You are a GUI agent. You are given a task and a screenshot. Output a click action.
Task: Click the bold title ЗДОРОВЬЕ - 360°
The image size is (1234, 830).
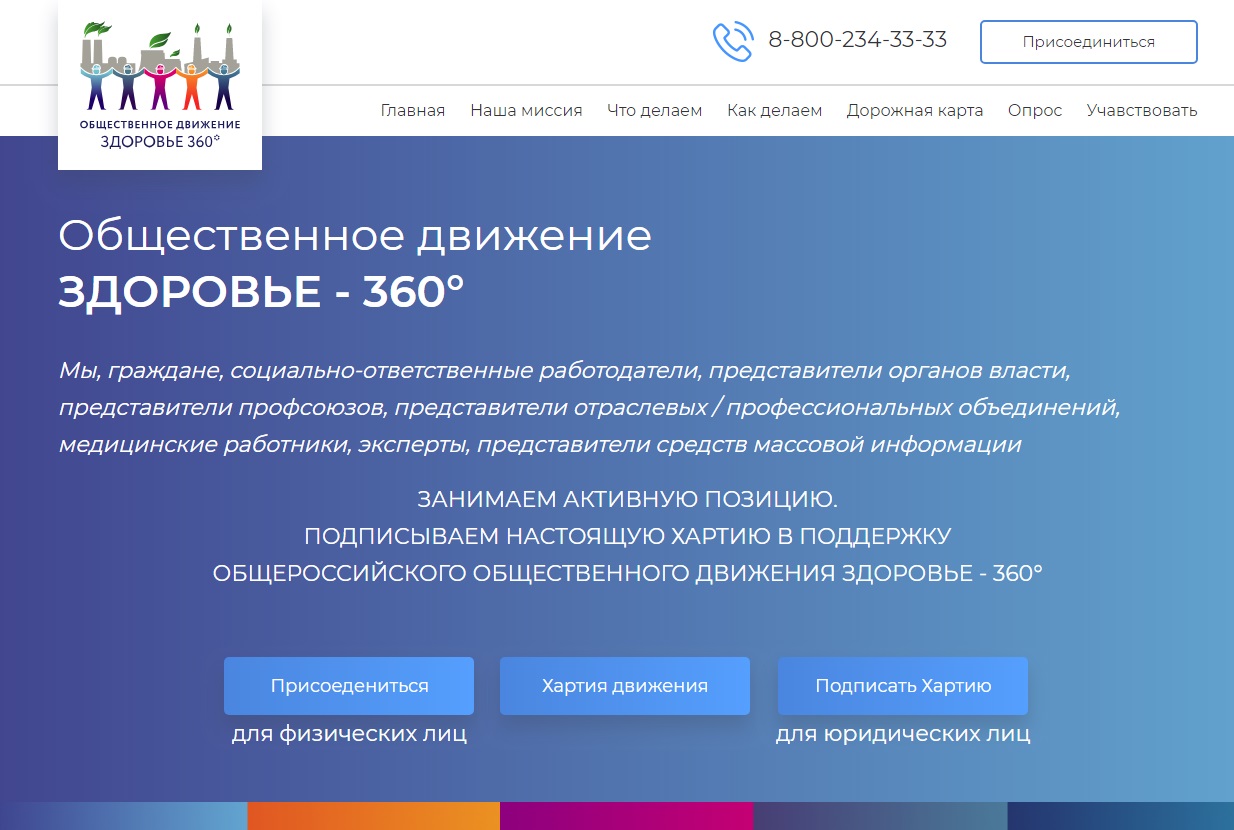pos(262,291)
